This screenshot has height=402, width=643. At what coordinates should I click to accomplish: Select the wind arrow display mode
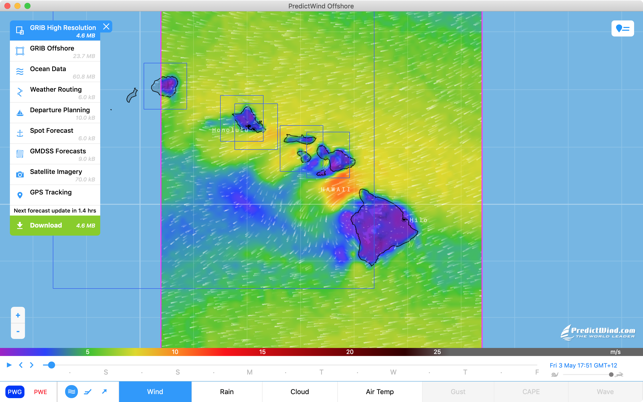point(105,392)
